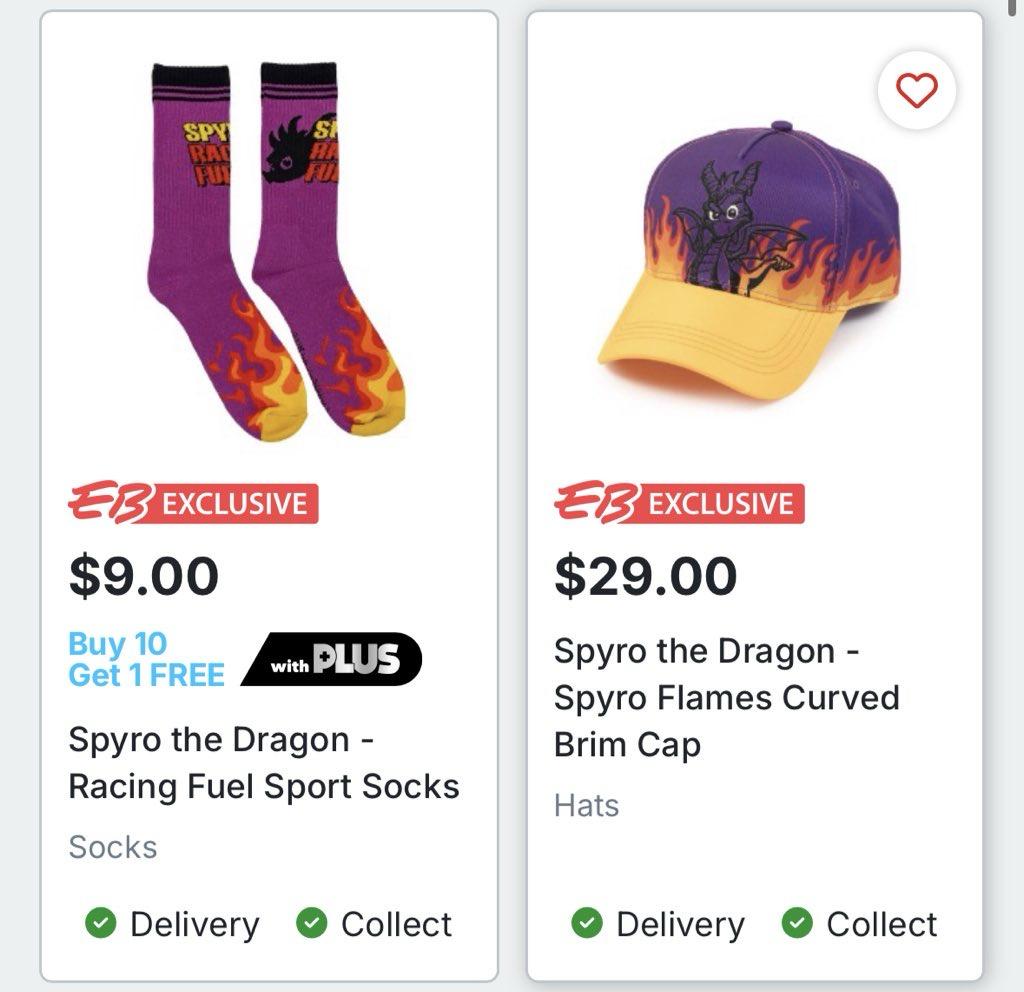Click the 'Buy 10 Get 1 FREE' offer text
Image resolution: width=1024 pixels, height=992 pixels.
click(x=146, y=659)
